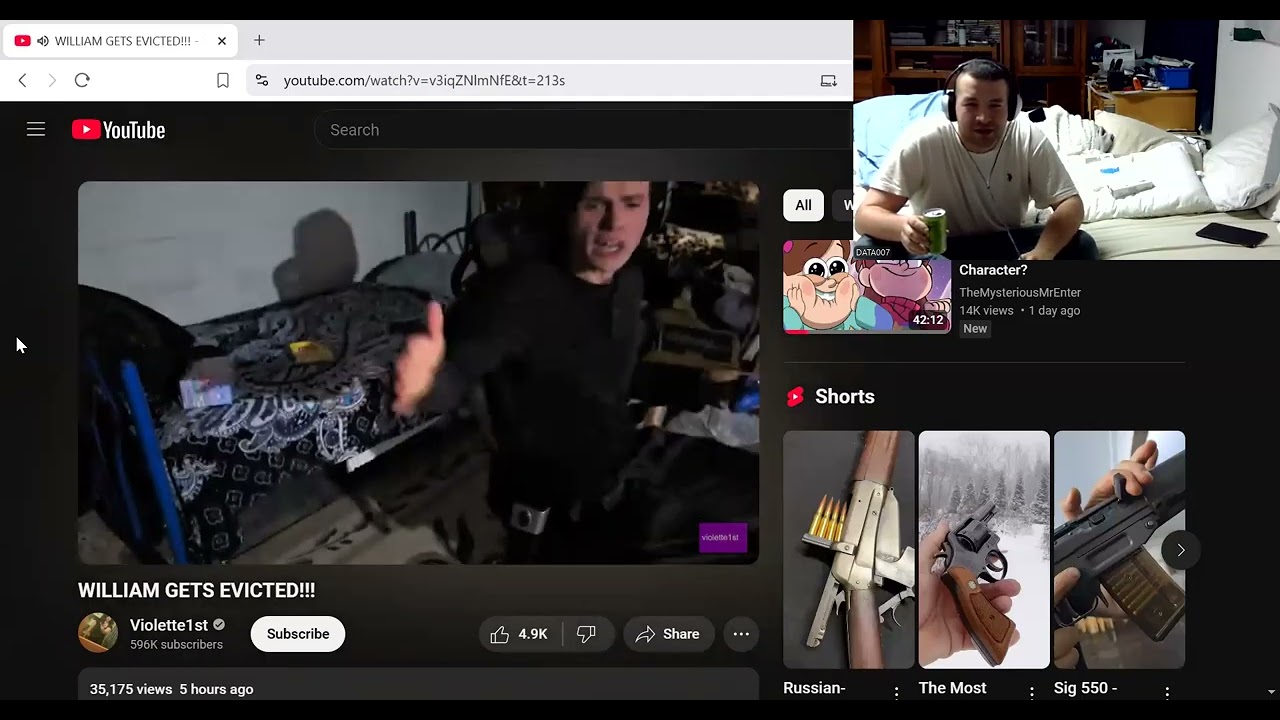Open The Most short revolver thumbnail

[984, 549]
